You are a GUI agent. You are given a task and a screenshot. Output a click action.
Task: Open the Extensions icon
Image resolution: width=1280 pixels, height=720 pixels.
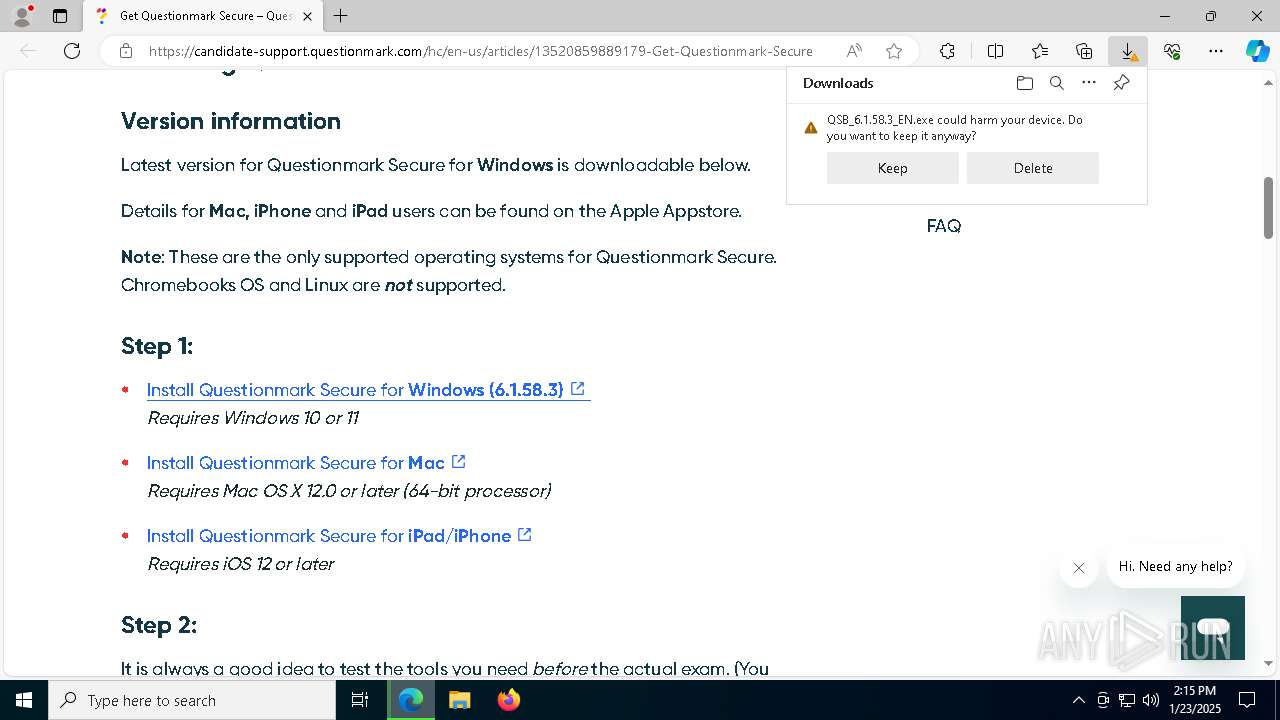coord(947,51)
